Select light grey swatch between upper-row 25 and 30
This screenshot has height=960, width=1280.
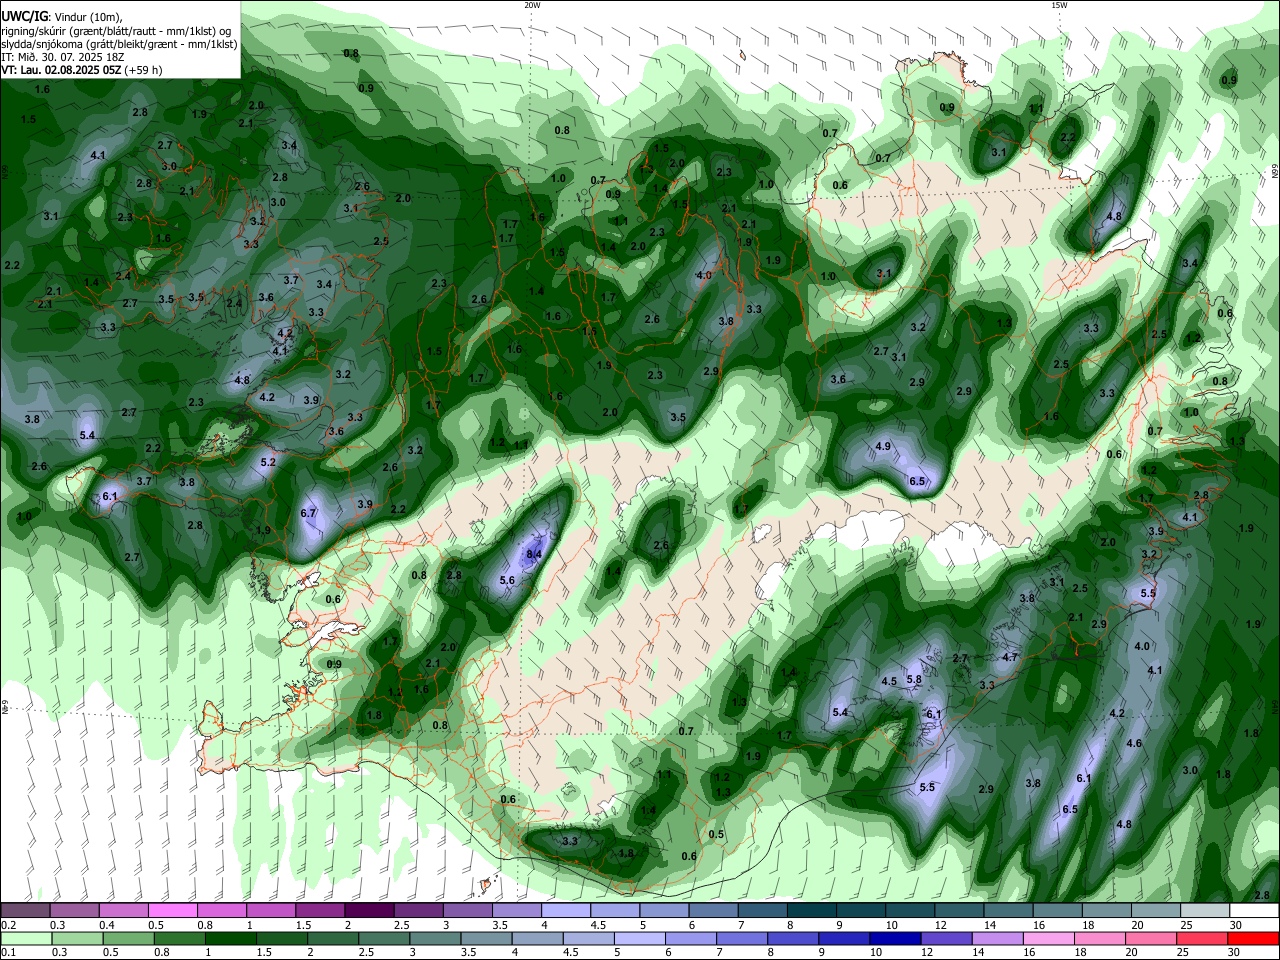(x=1204, y=911)
